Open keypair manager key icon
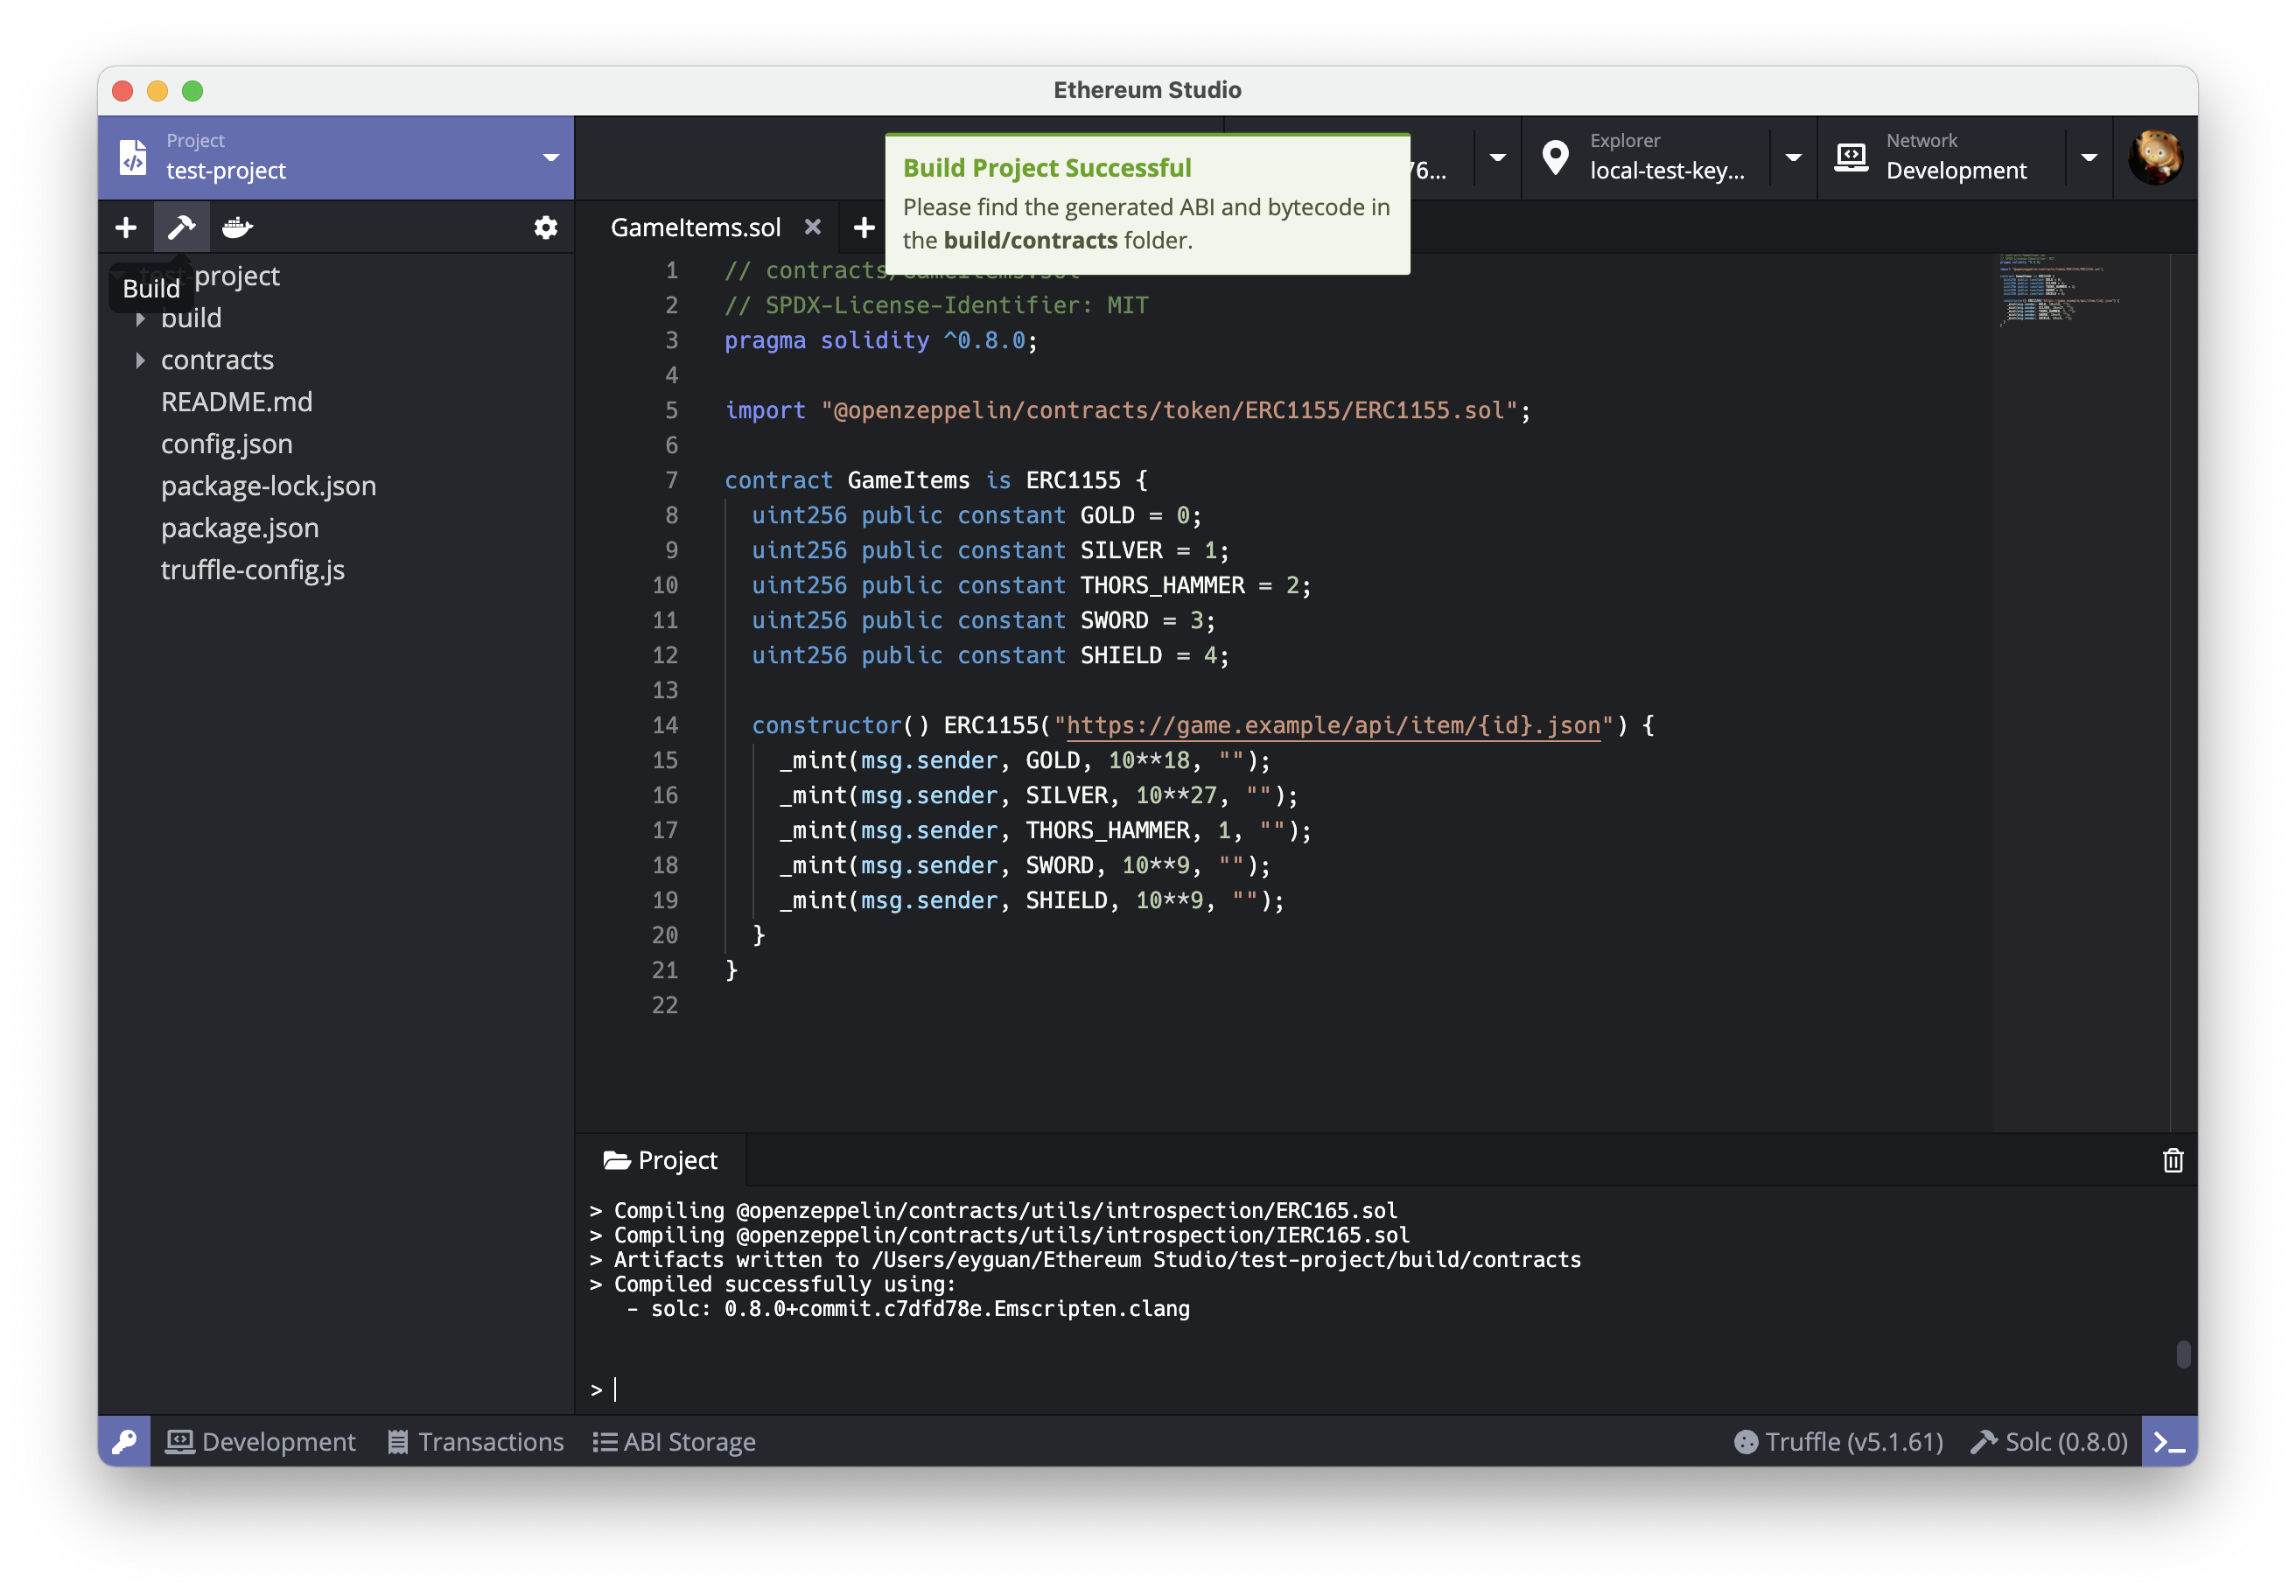Image resolution: width=2296 pixels, height=1596 pixels. (x=125, y=1442)
